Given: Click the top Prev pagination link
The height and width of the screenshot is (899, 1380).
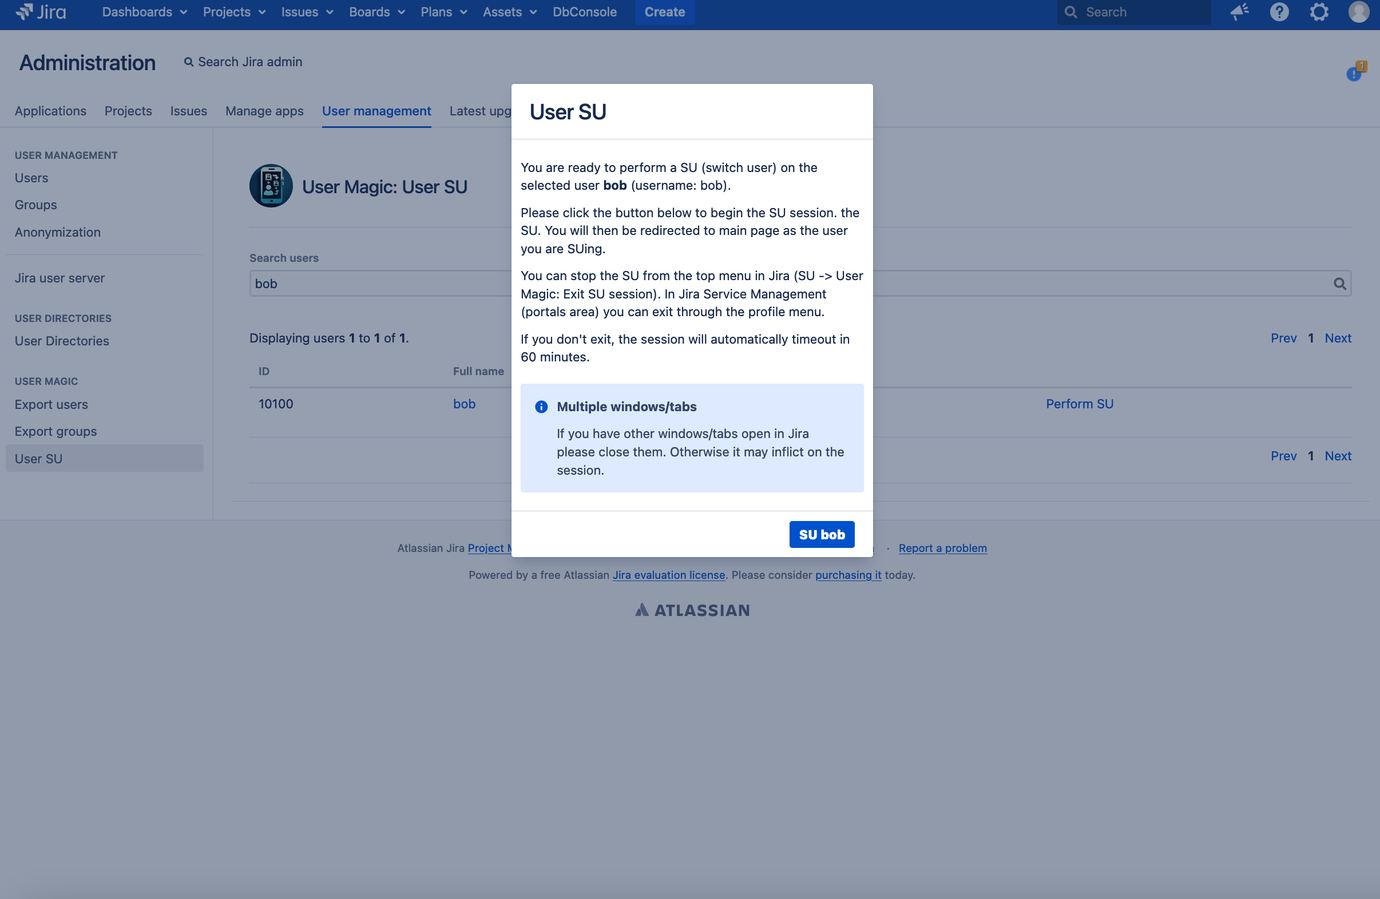Looking at the screenshot, I should point(1284,338).
